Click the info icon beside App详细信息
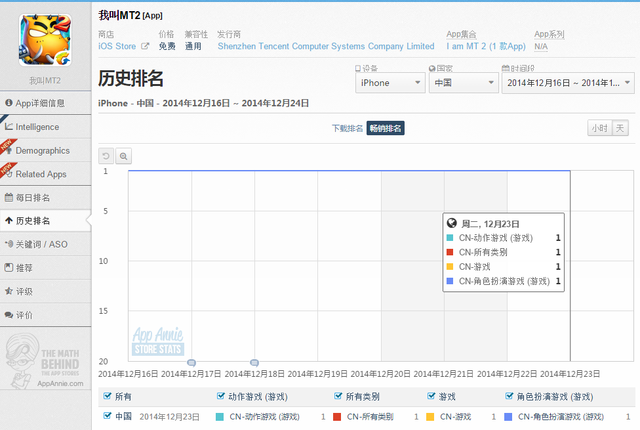The width and height of the screenshot is (640, 430). 9,103
